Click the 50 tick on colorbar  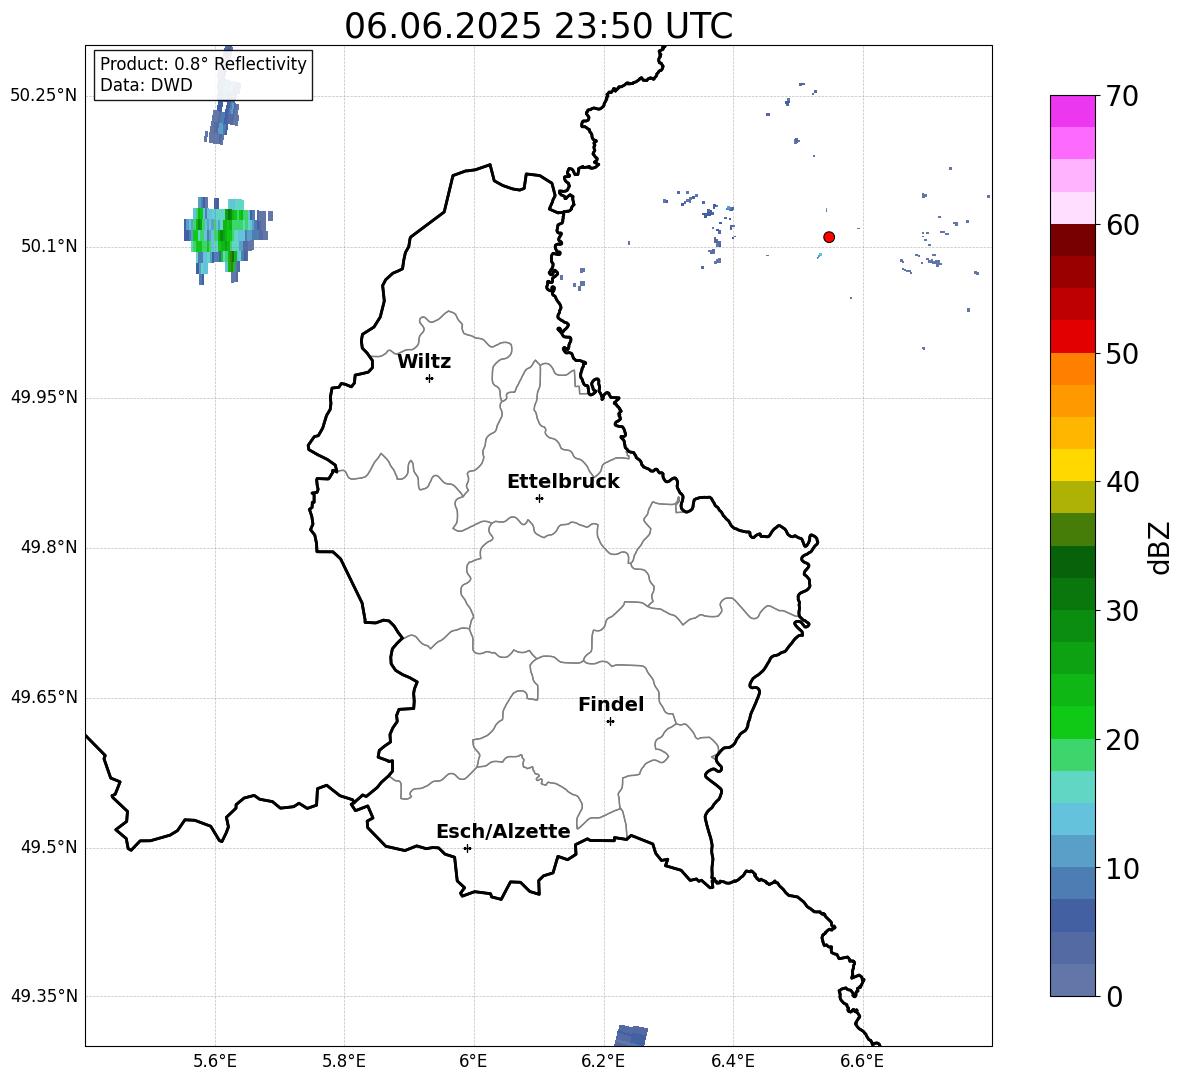(x=1122, y=353)
